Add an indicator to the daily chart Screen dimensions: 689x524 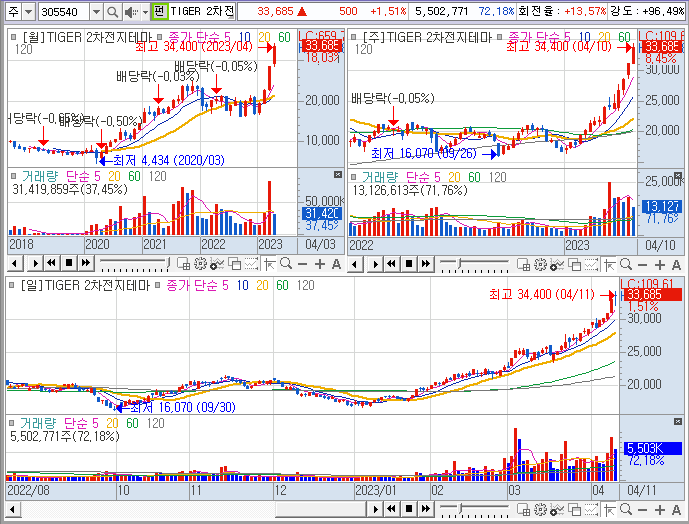(557, 509)
